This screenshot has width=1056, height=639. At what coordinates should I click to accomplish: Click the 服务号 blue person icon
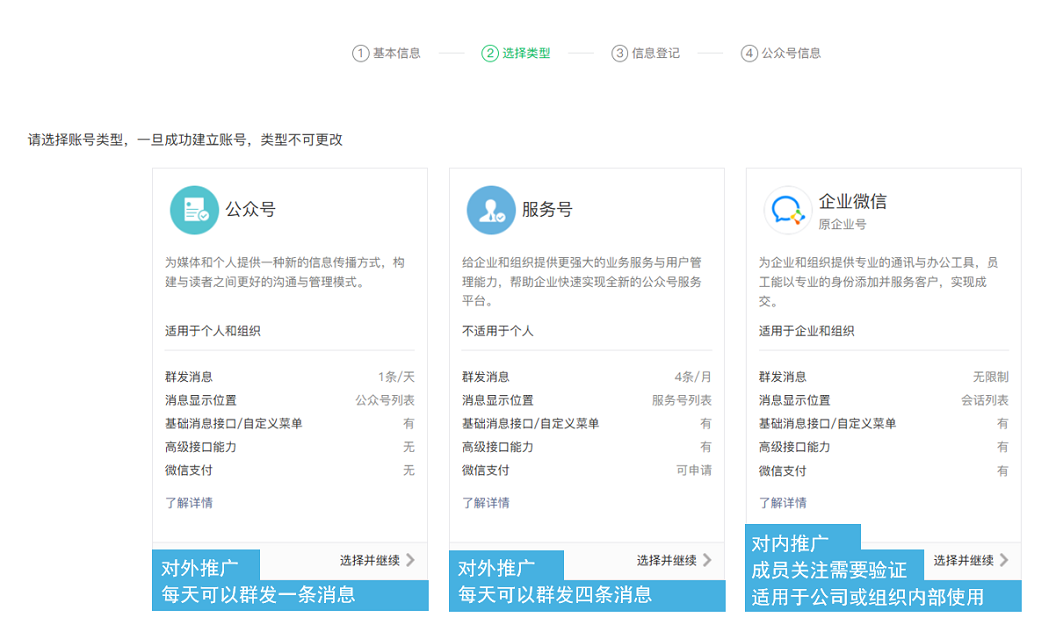click(491, 210)
